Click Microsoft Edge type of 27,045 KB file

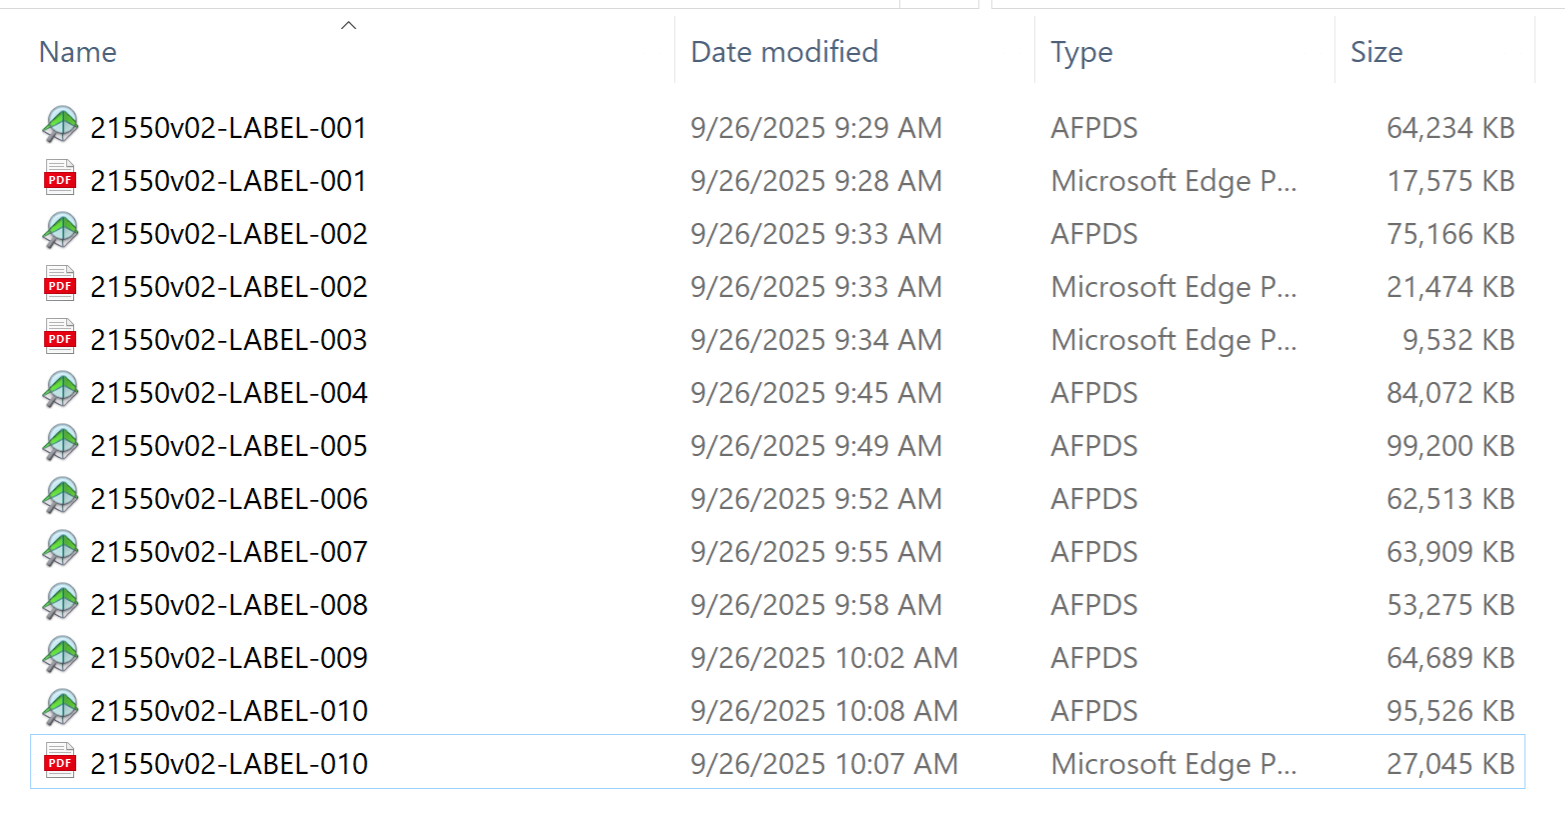click(x=1173, y=764)
